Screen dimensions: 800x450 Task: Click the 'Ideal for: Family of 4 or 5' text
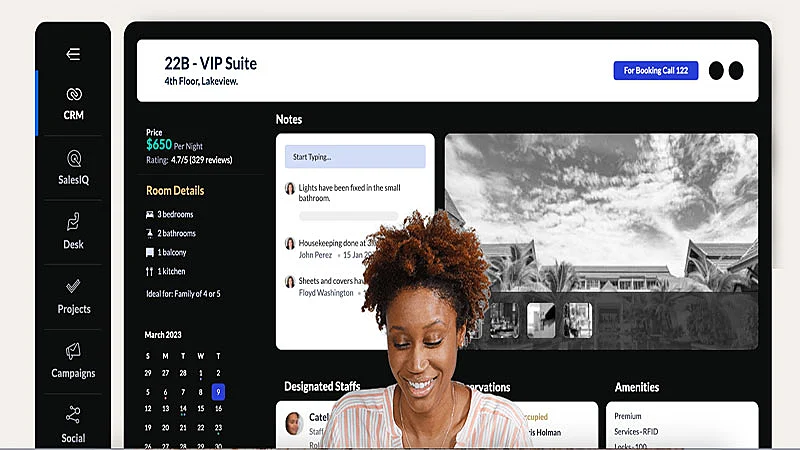[184, 294]
